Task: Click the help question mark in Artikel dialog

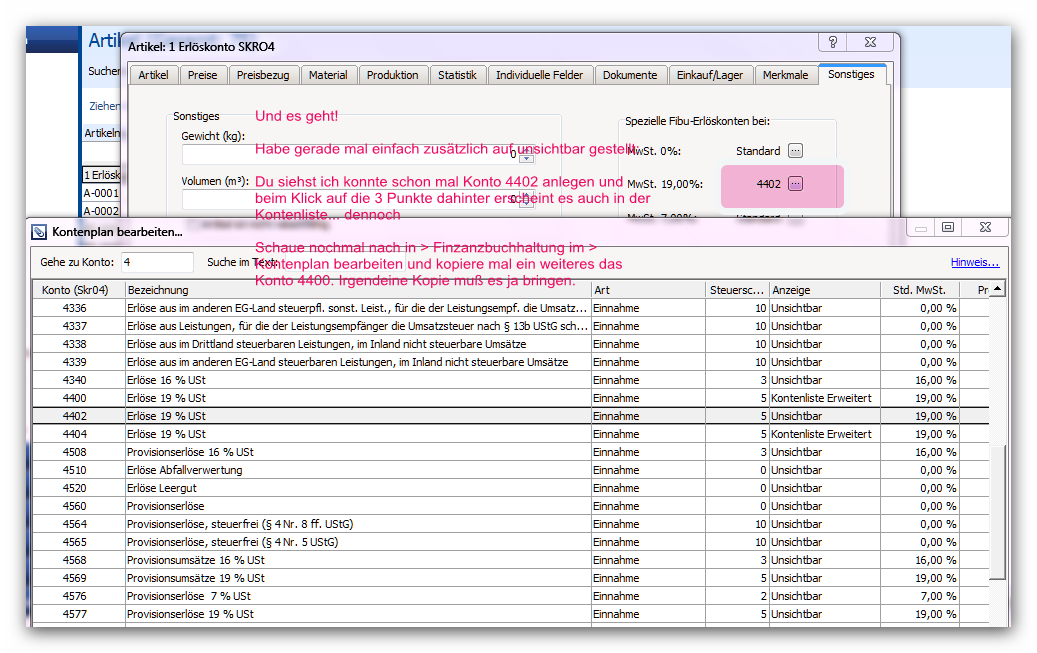Action: (833, 42)
